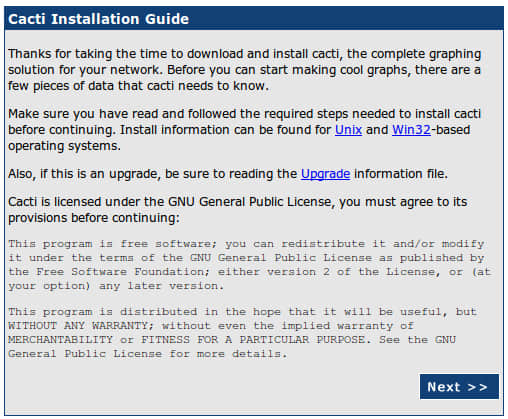Viewport: 508px width, 419px height.
Task: Click the 'Also, if this is an upgrade' text
Action: 228,174
